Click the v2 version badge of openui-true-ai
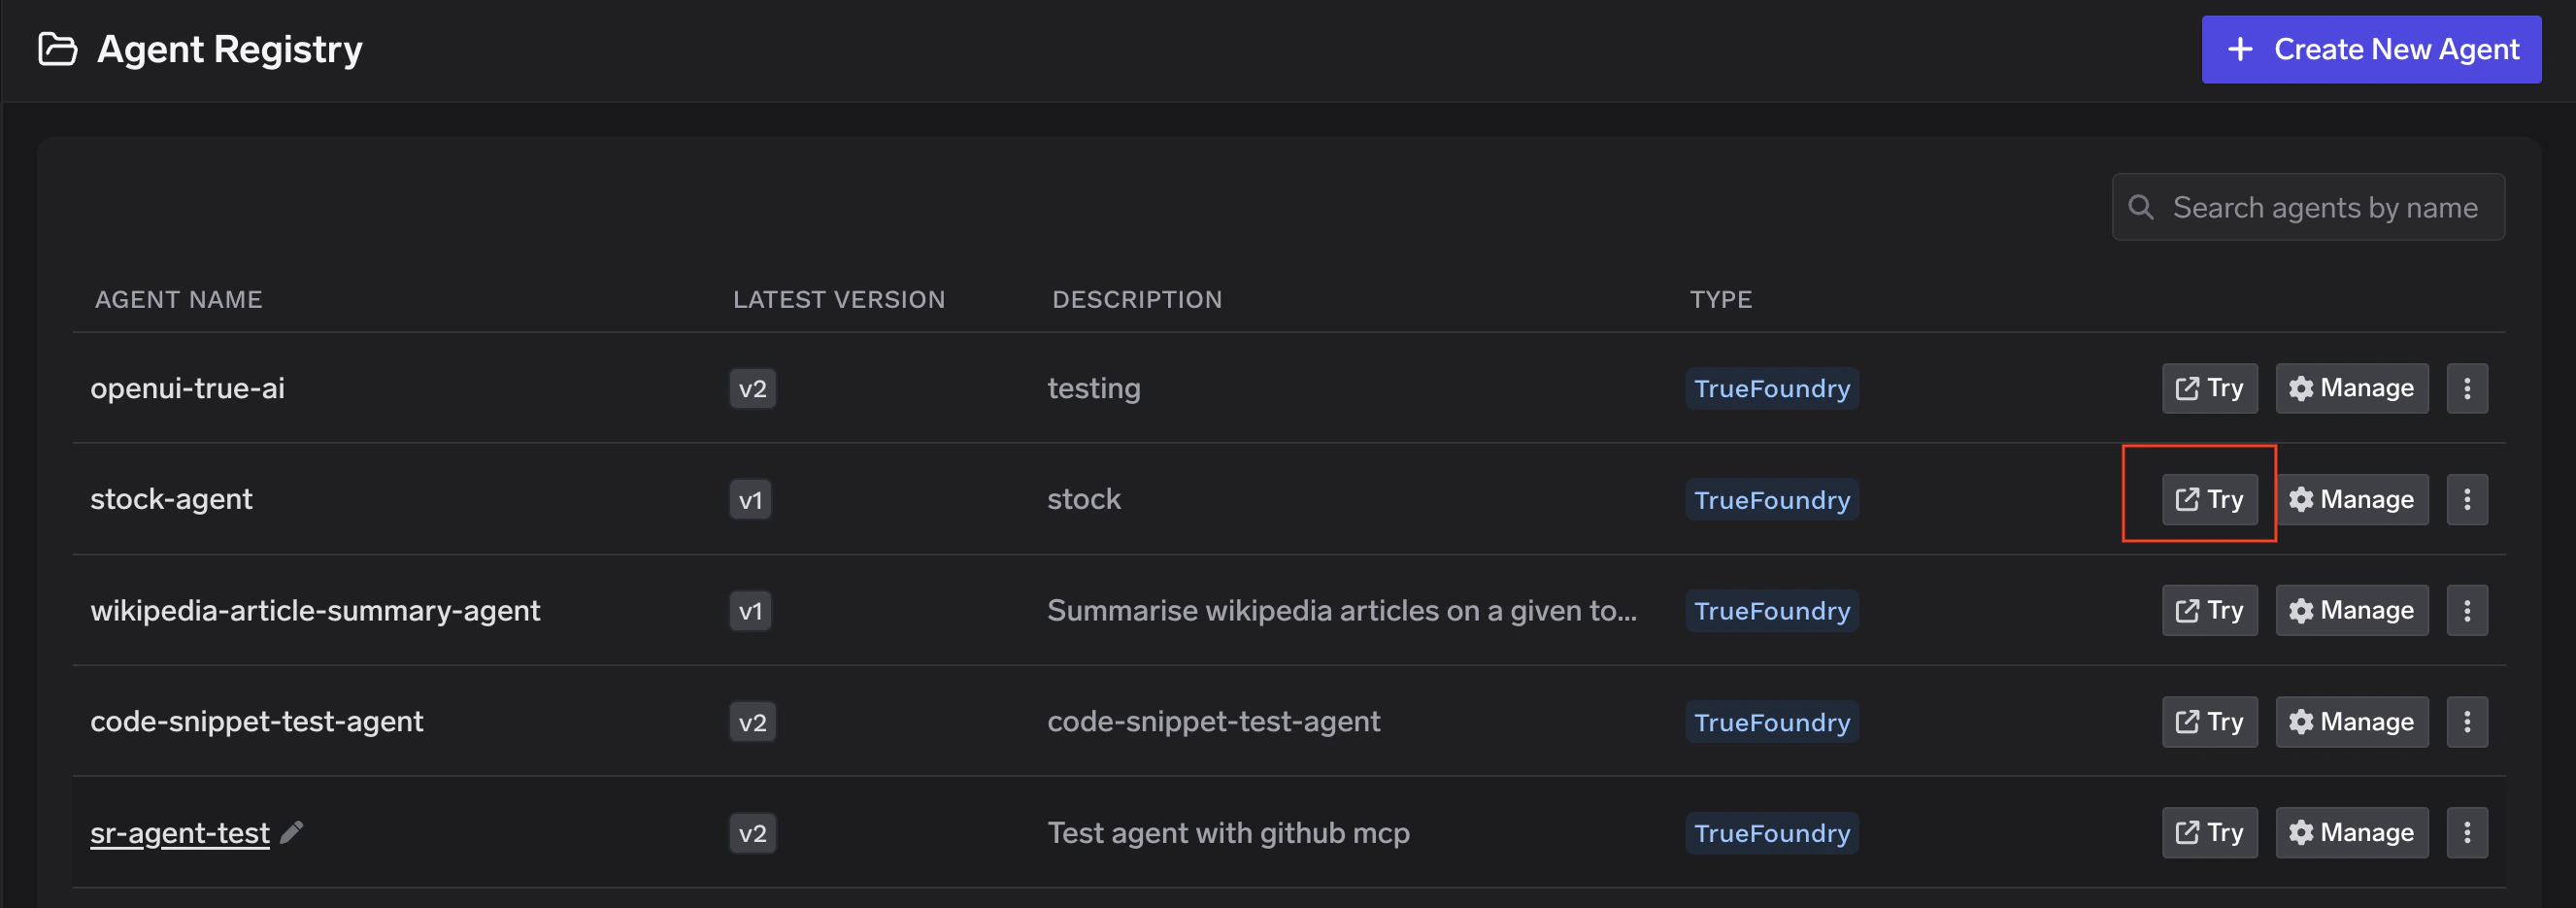Image resolution: width=2576 pixels, height=908 pixels. (752, 388)
